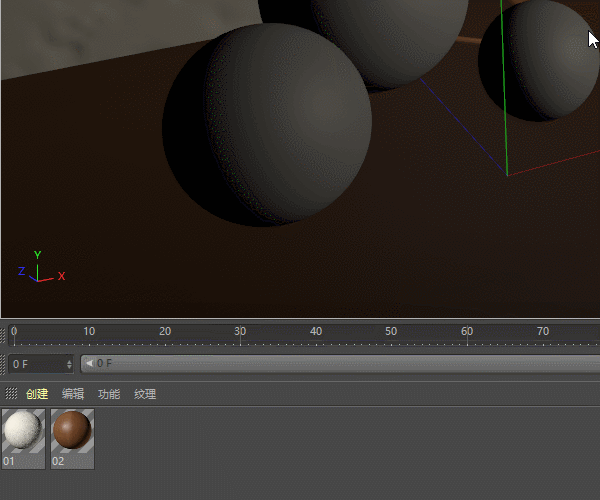
Task: Open the 编辑 menu
Action: (x=73, y=394)
